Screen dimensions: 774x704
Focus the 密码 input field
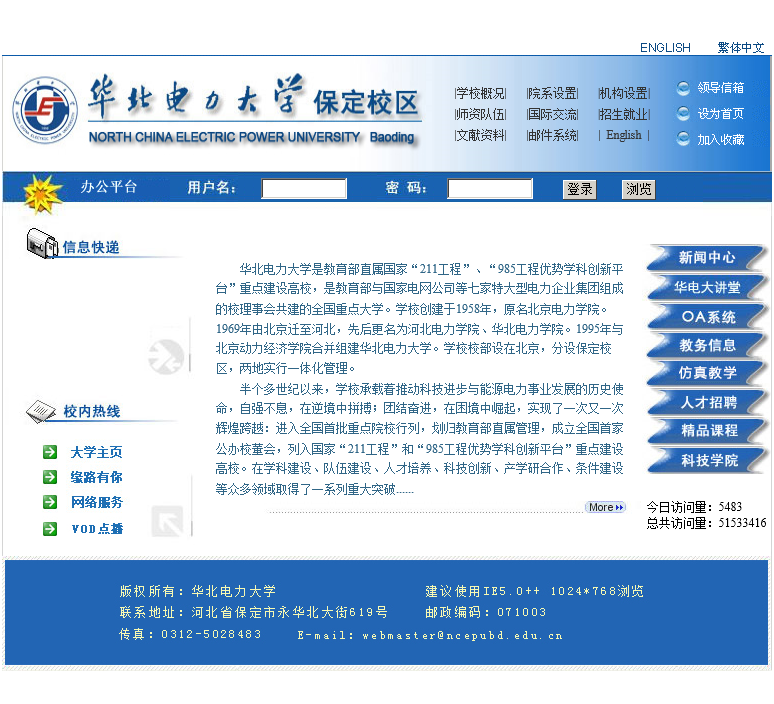coord(490,189)
